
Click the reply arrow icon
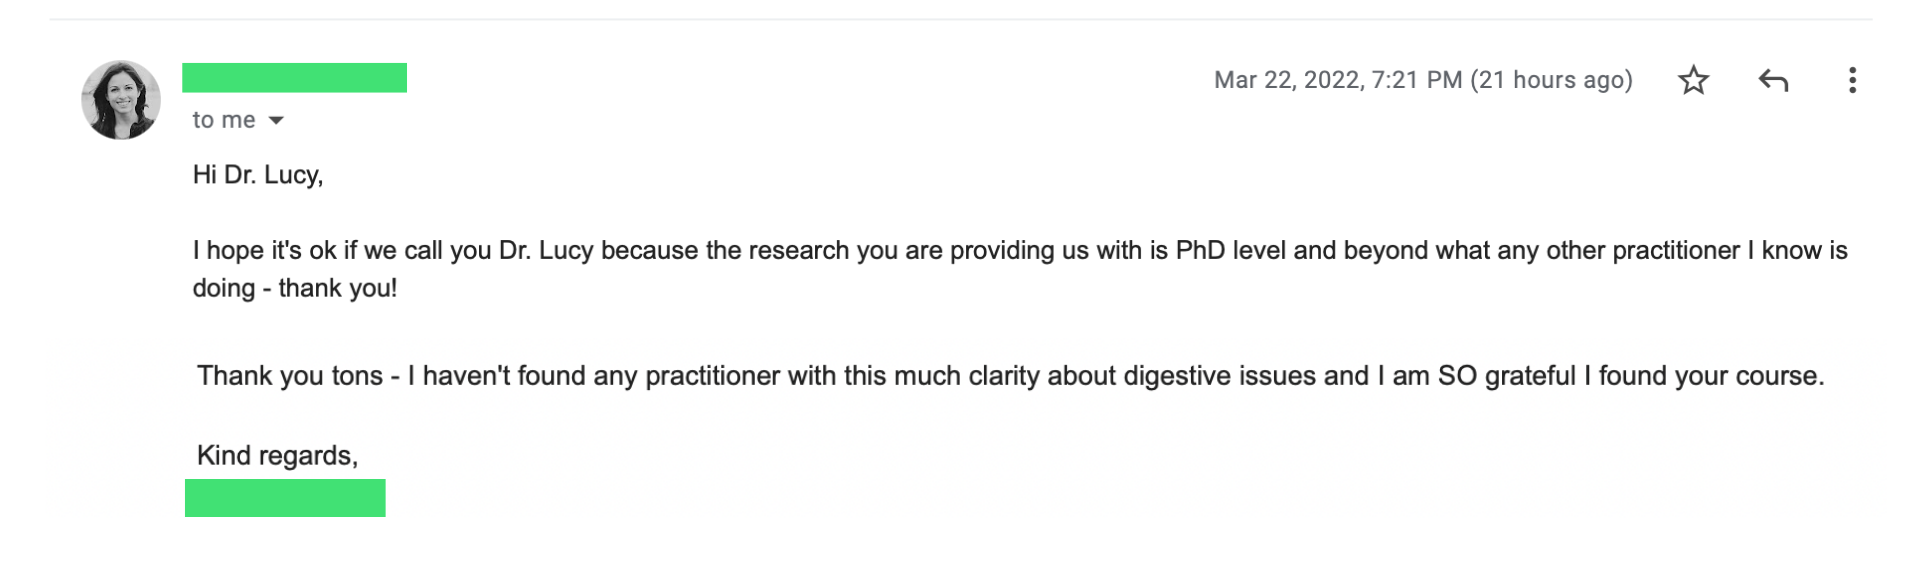point(1773,80)
